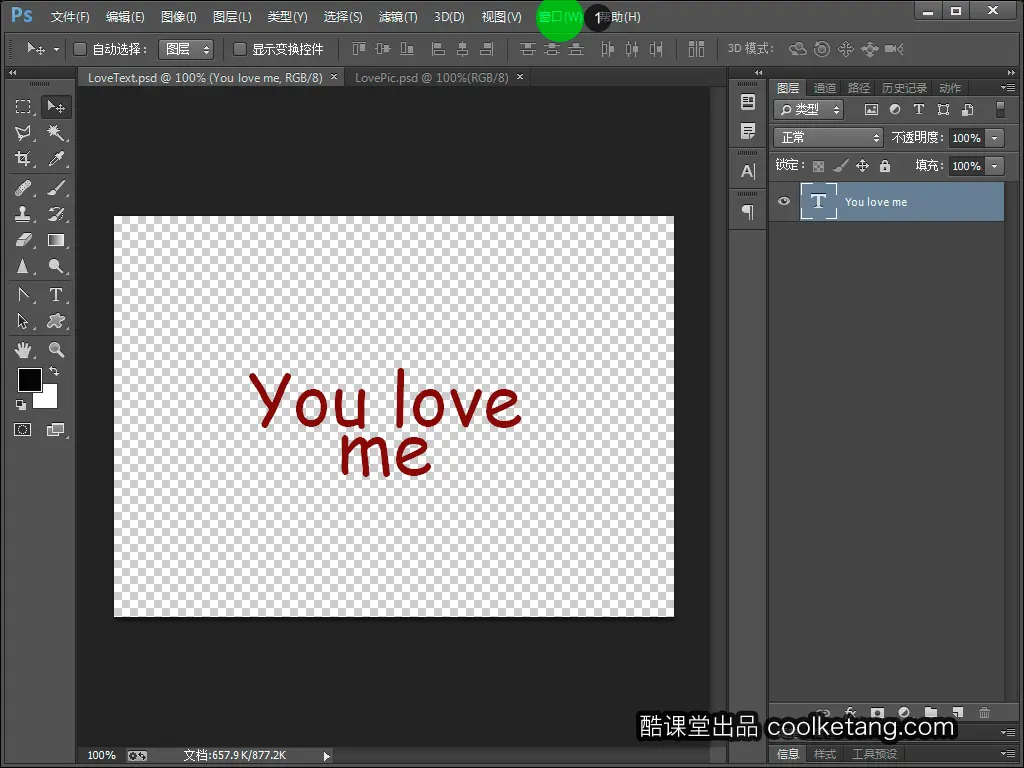Toggle smart object layer filter
This screenshot has height=768, width=1024.
point(968,110)
